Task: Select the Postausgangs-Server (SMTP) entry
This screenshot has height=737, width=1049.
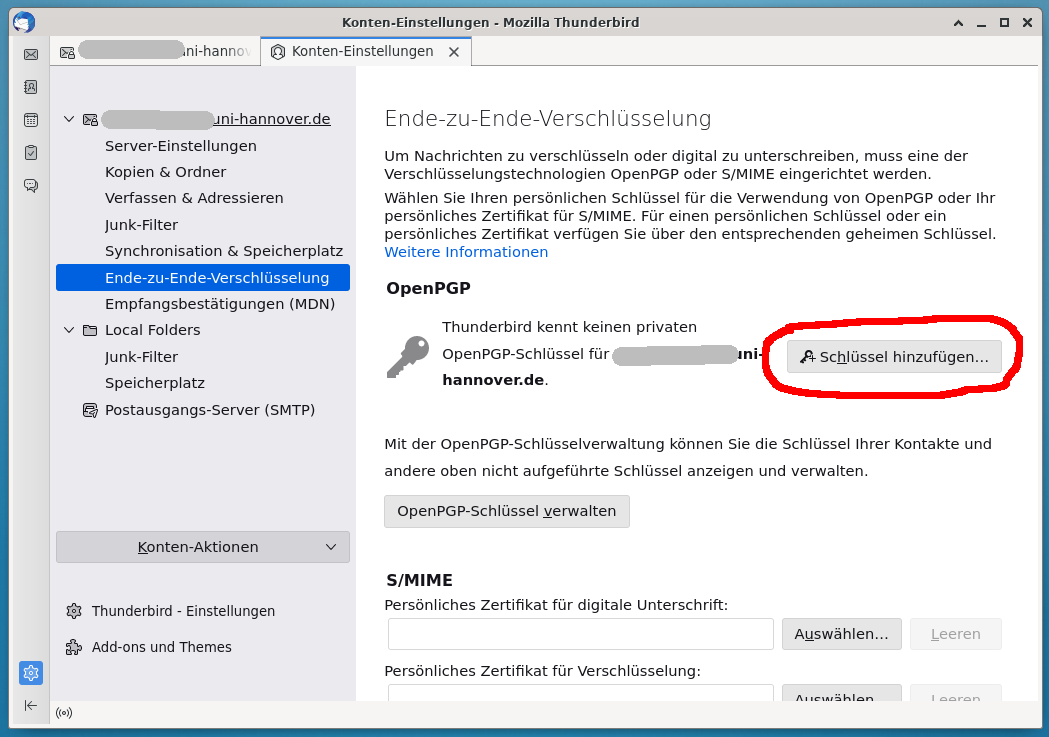Action: (209, 410)
